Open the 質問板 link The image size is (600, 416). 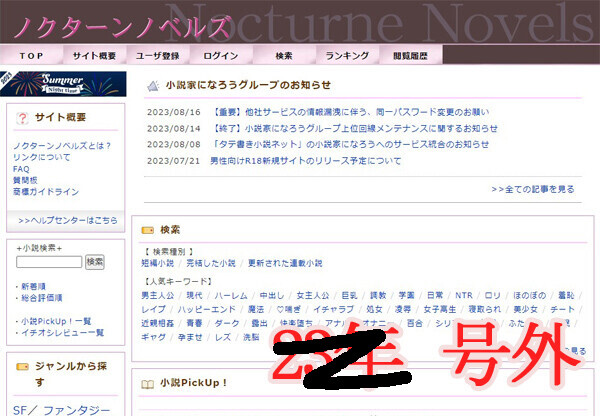pyautogui.click(x=25, y=180)
